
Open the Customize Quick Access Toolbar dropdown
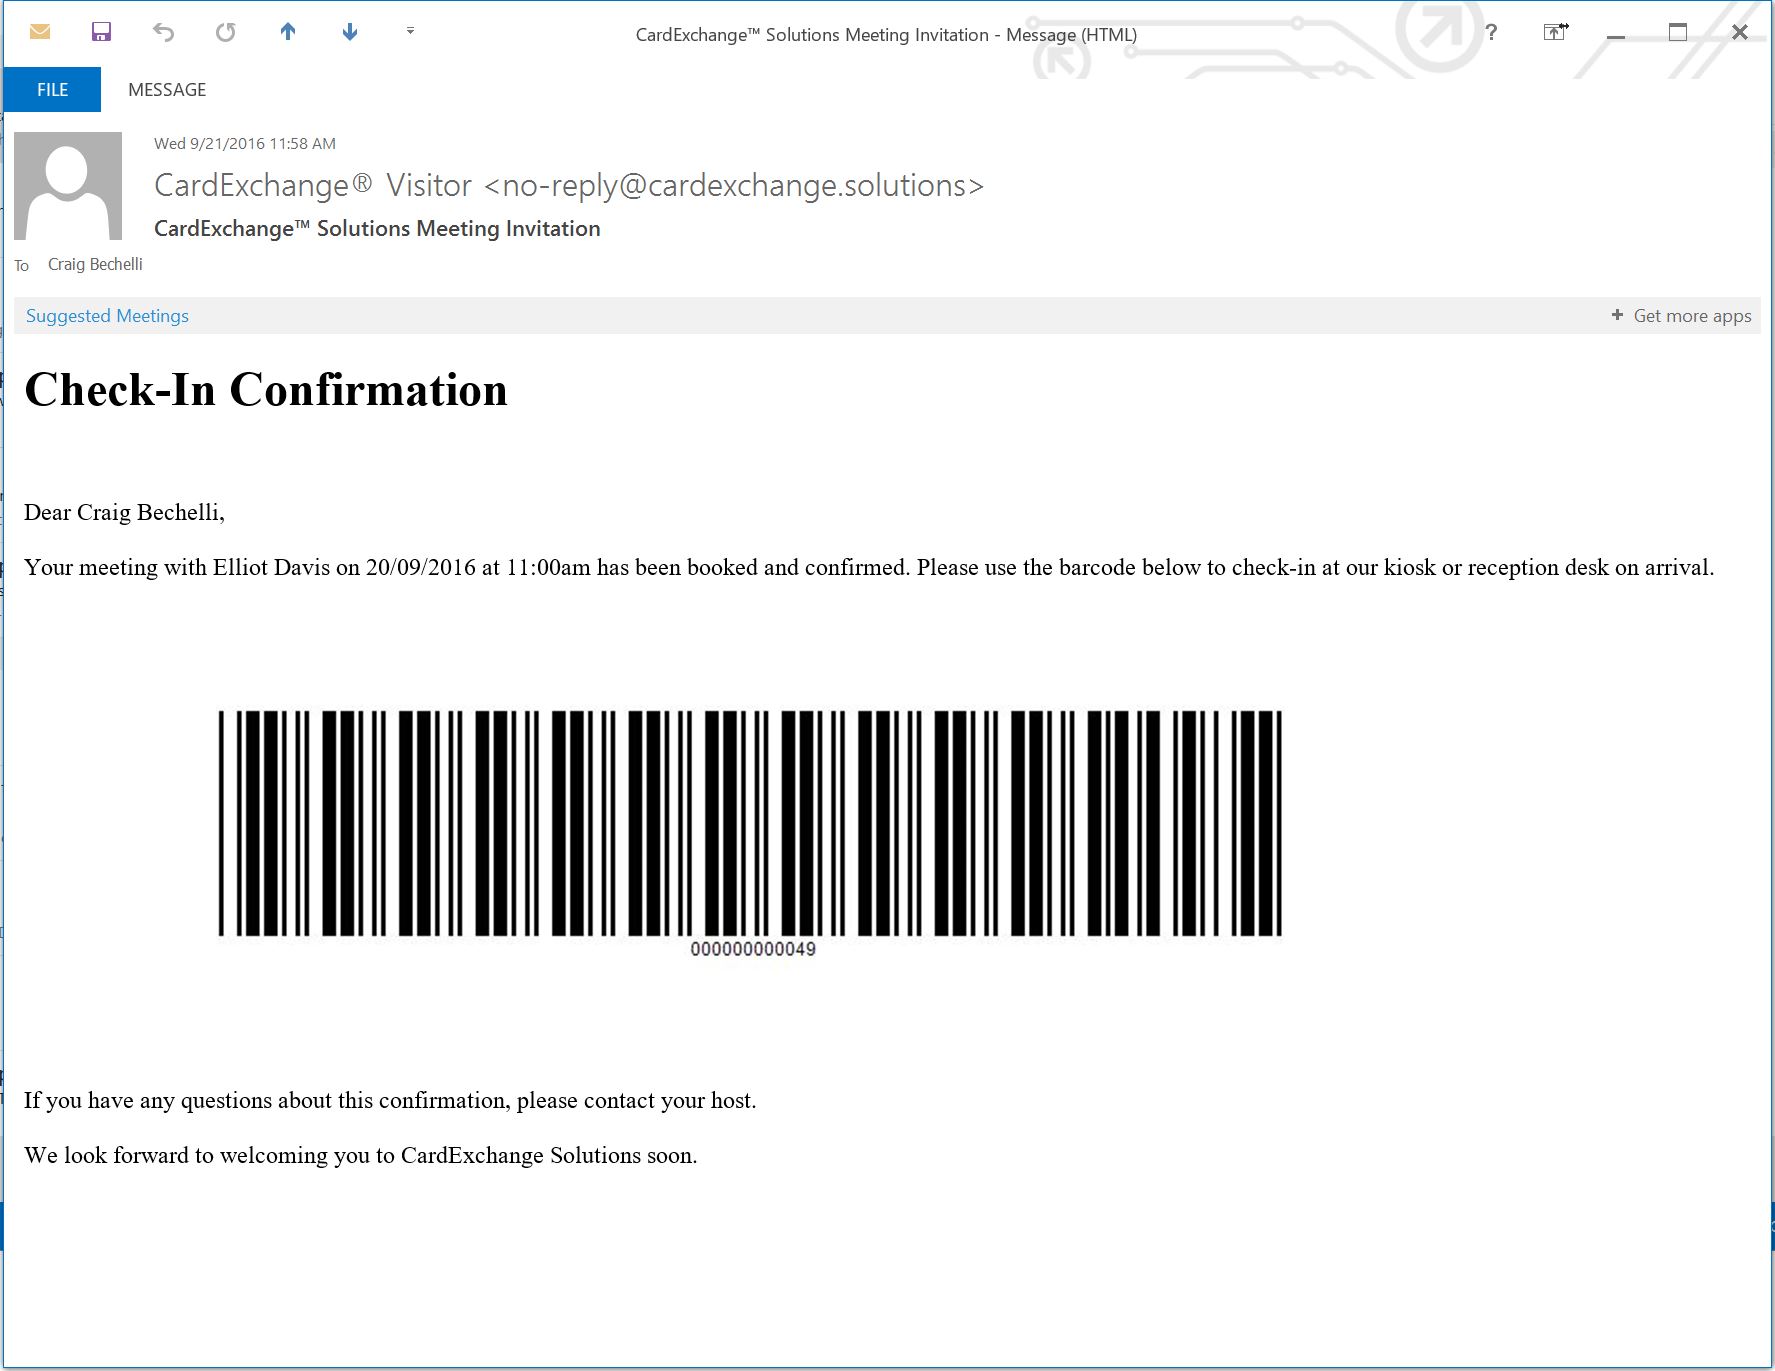410,31
